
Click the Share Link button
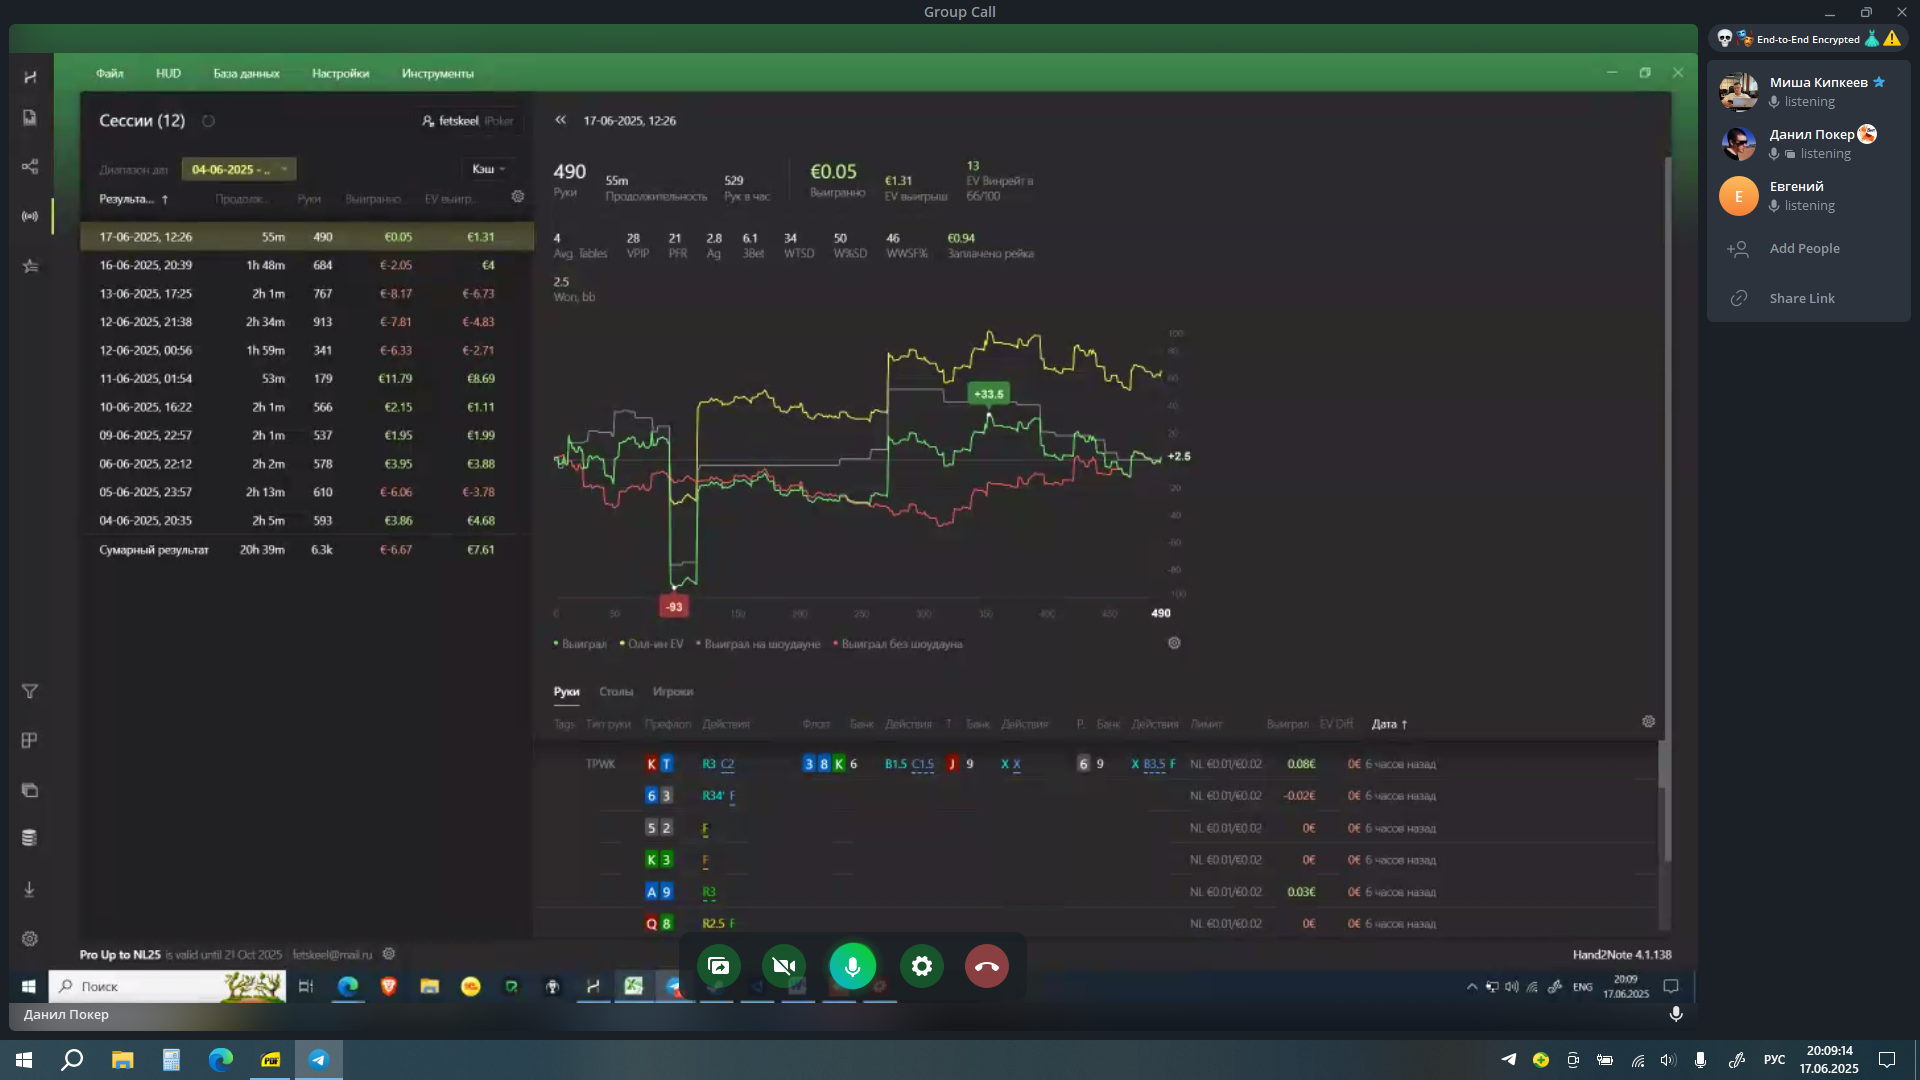(x=1808, y=298)
